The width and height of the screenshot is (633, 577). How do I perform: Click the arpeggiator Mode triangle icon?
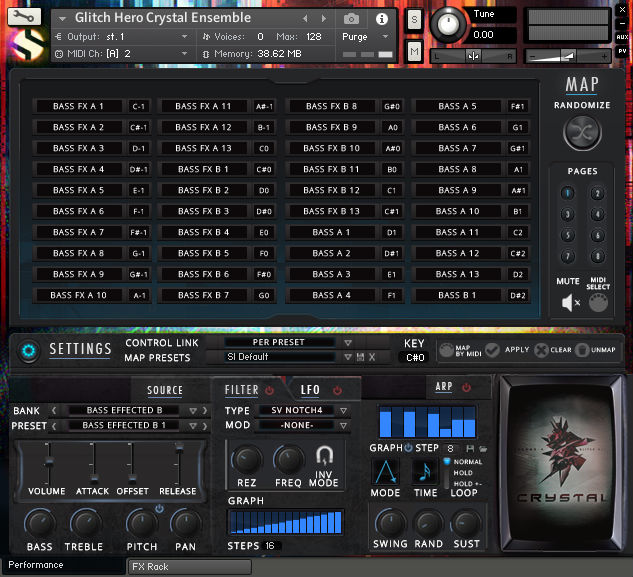click(x=386, y=472)
